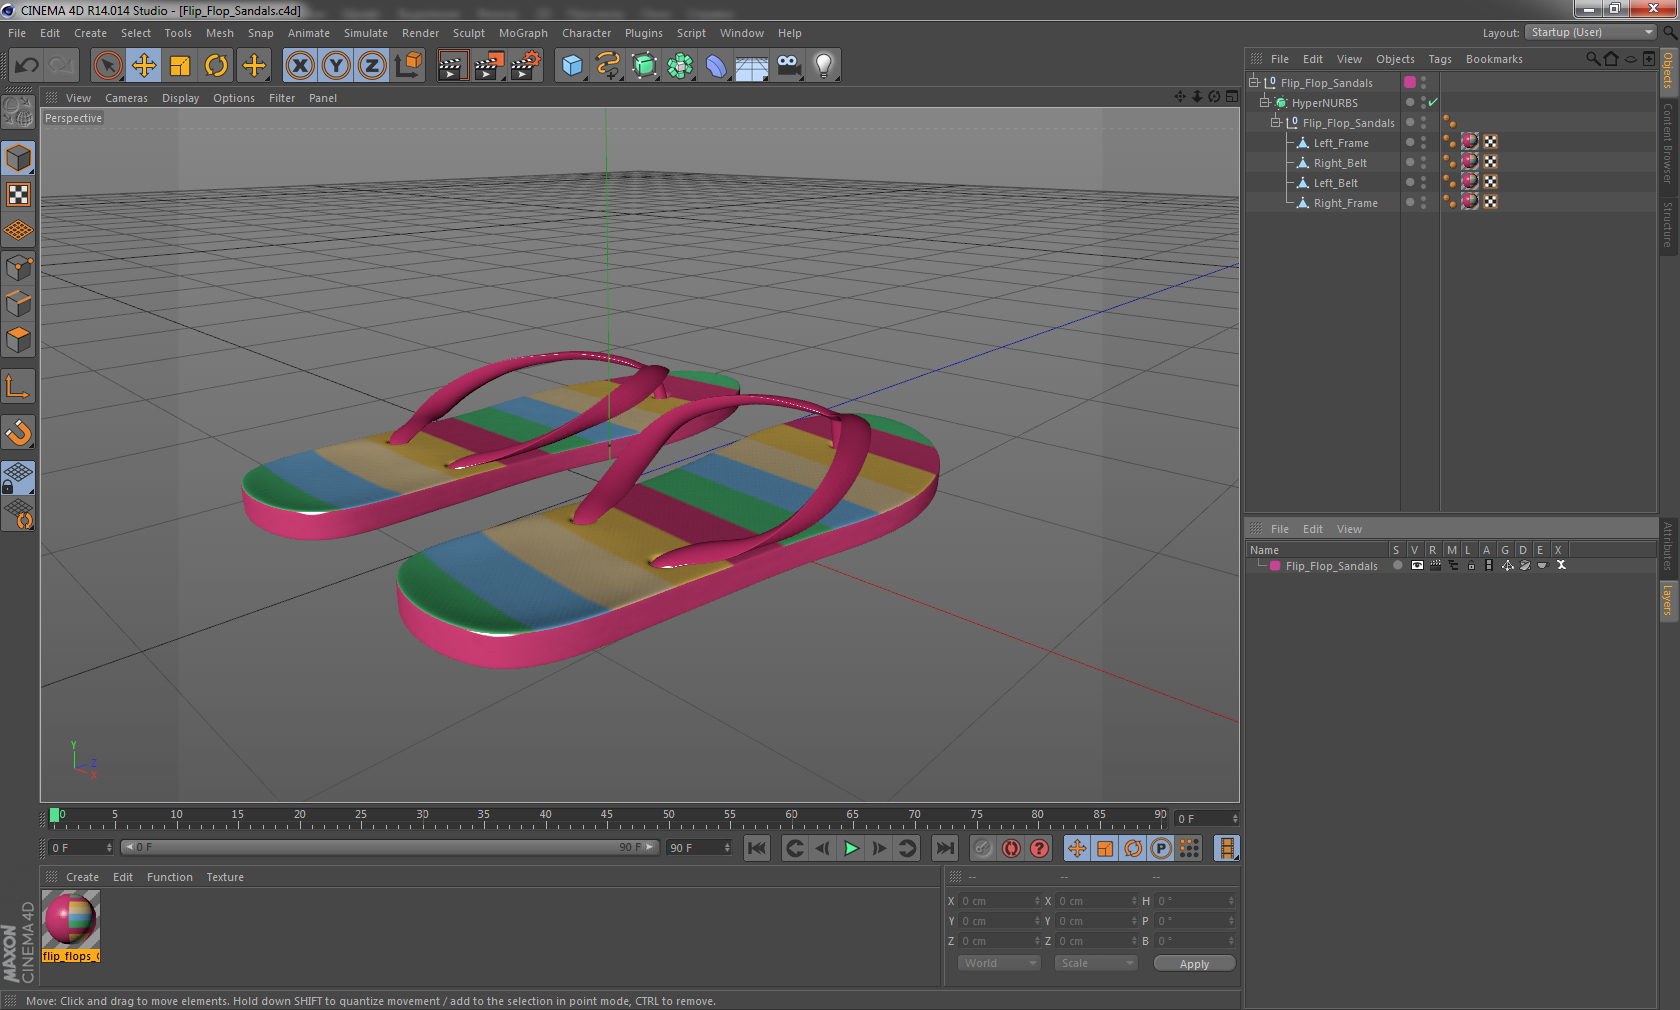Screen dimensions: 1680x1010
Task: Enable the Axis mode tool
Action: (x=19, y=386)
